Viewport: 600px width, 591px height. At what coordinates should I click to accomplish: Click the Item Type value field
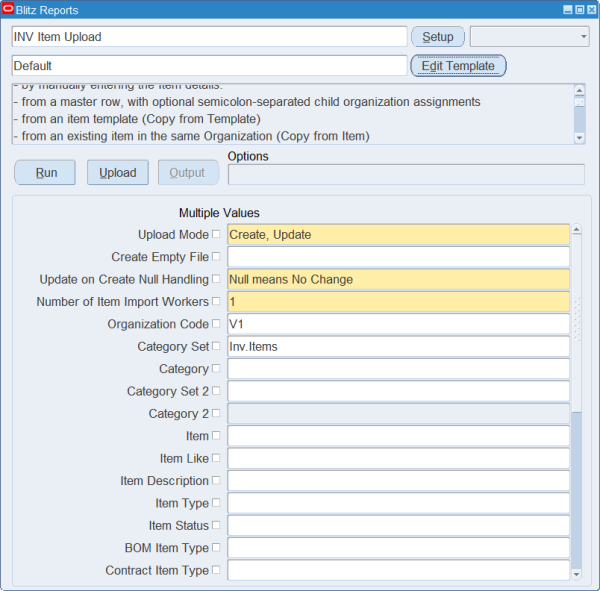[398, 503]
